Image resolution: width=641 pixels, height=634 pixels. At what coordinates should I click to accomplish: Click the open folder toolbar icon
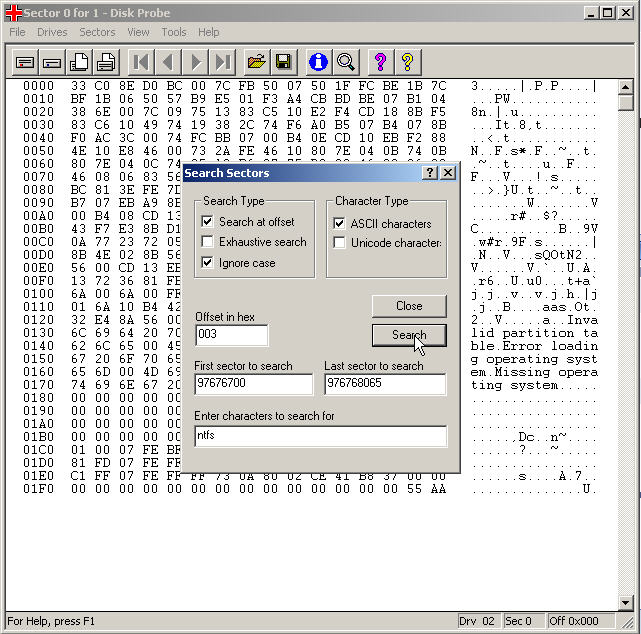[x=257, y=63]
